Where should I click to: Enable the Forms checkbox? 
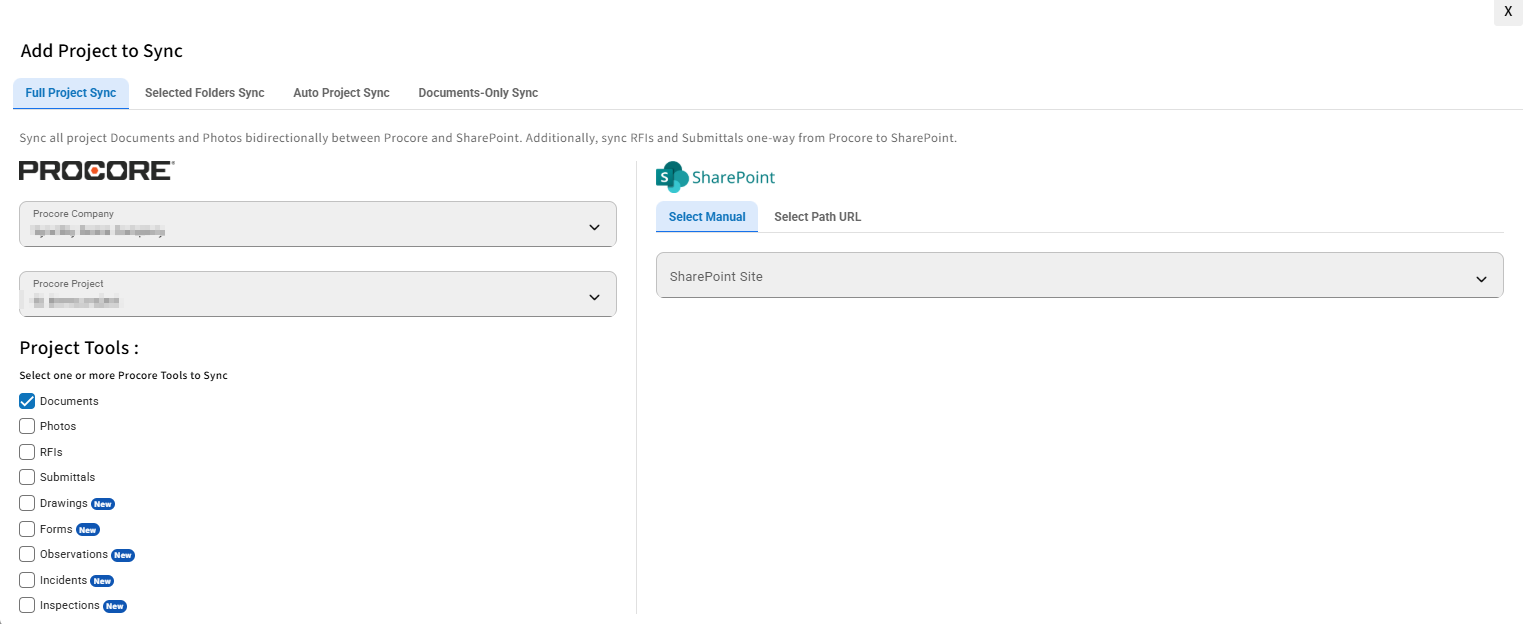coord(27,529)
